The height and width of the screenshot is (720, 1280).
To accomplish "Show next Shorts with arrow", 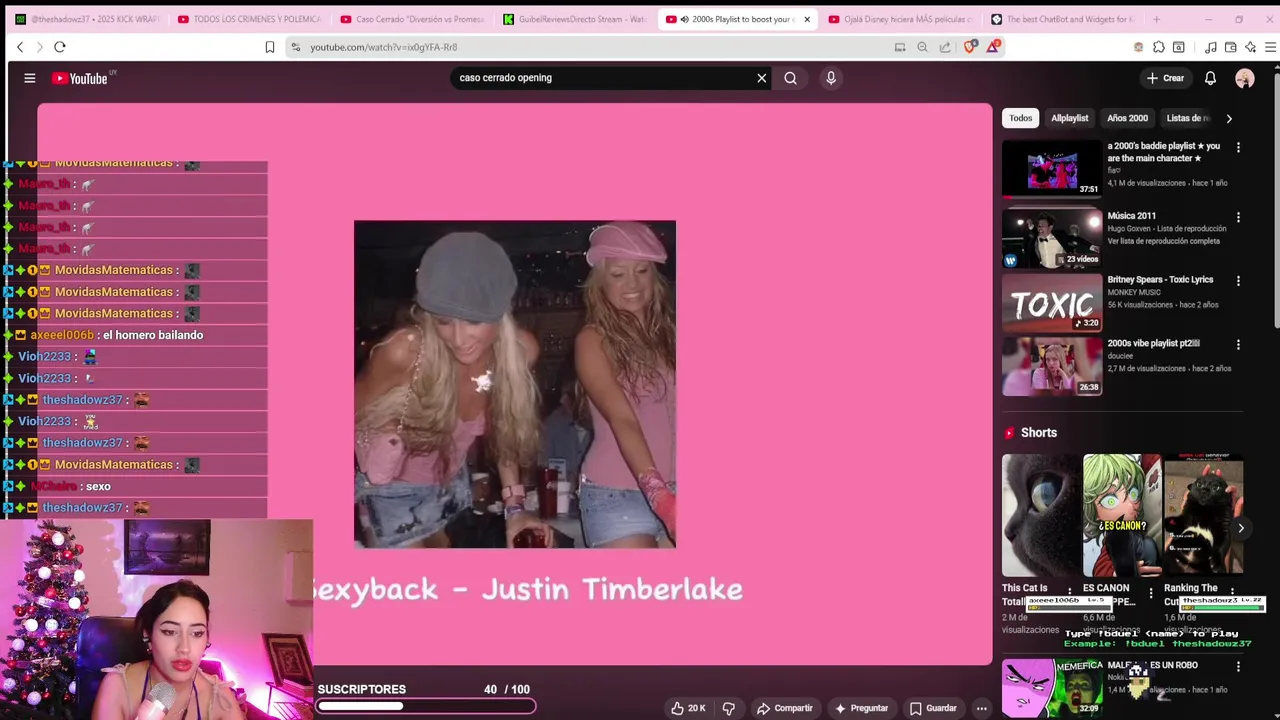I will coord(1241,528).
